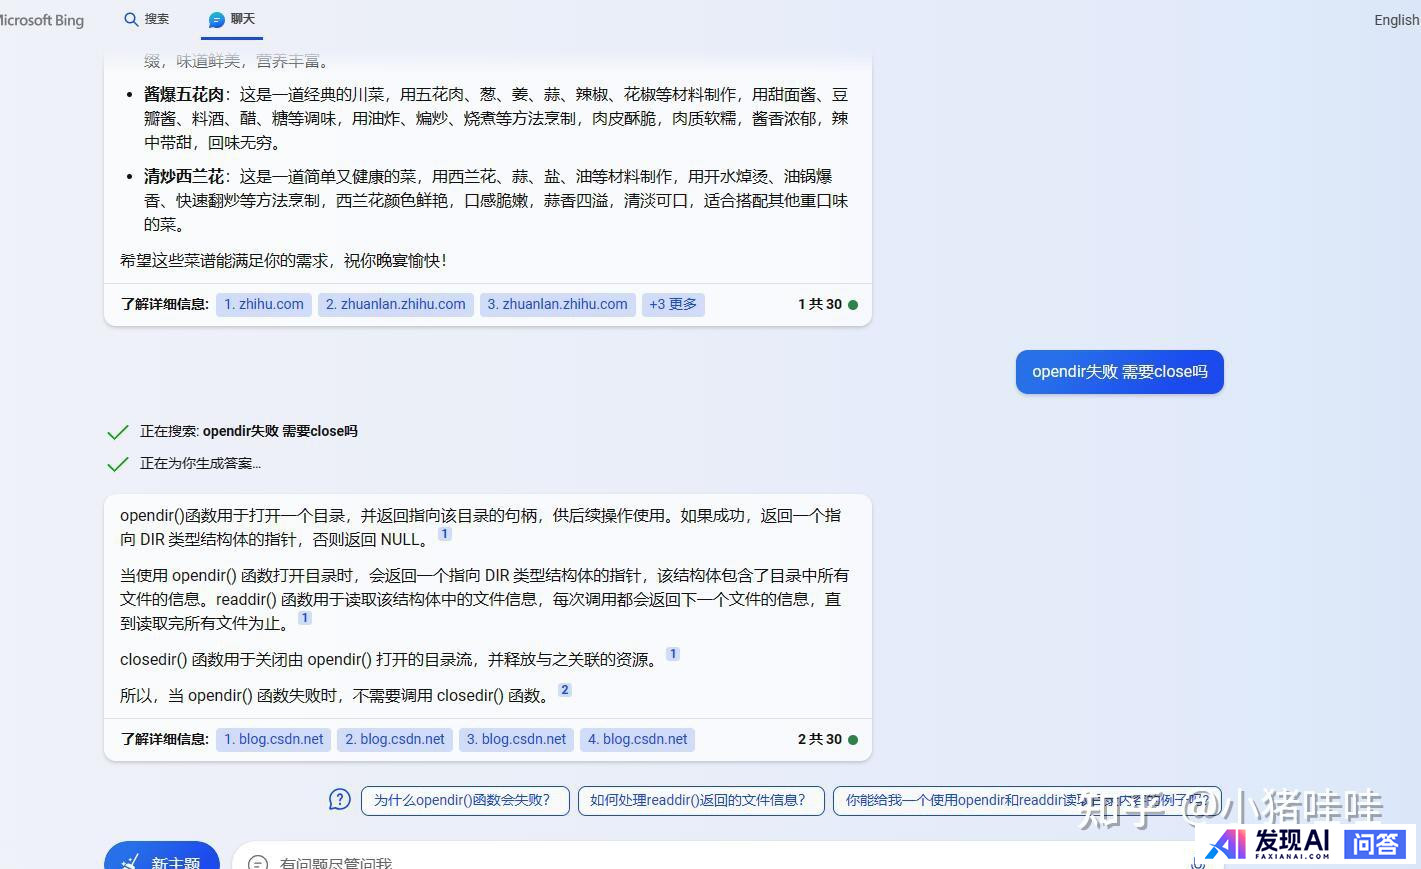Click the chat bubble icon in input box

(x=257, y=862)
